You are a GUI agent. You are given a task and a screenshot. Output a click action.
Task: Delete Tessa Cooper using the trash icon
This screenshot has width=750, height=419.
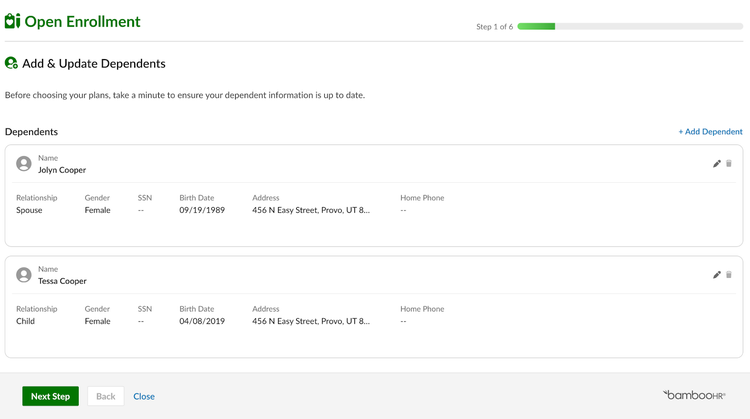coord(729,275)
